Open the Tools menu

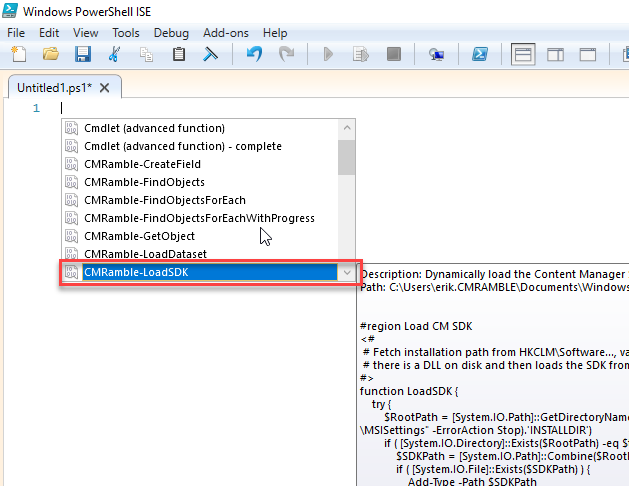click(x=126, y=33)
